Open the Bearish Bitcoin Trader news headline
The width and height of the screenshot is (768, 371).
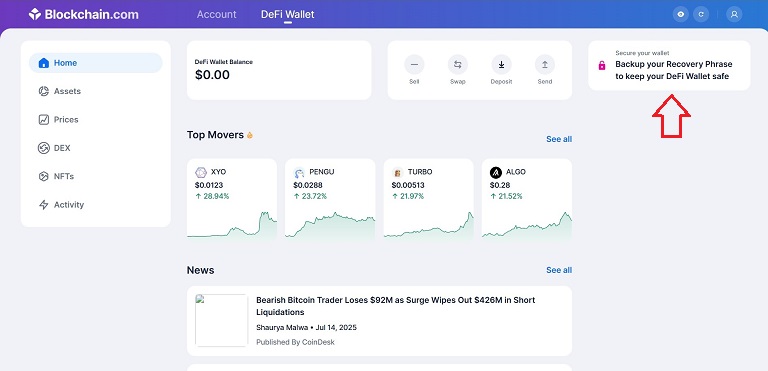pyautogui.click(x=396, y=306)
